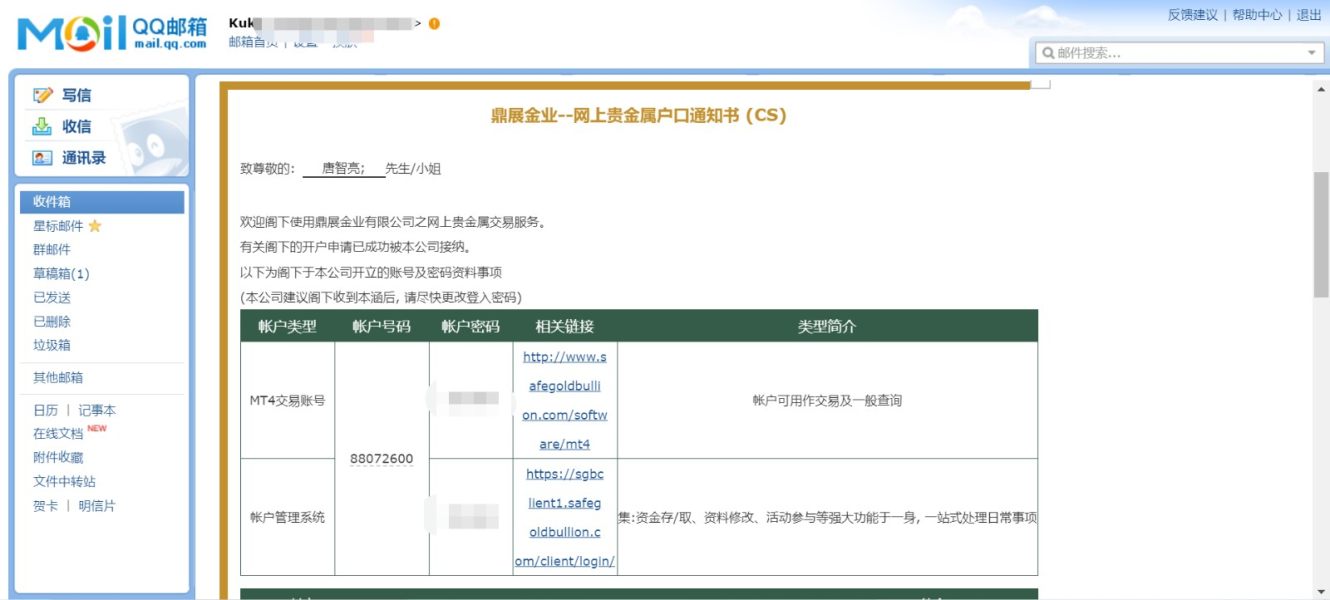Click the star icon beside 星标邮件
Screen dimensions: 1330x600
click(x=95, y=226)
